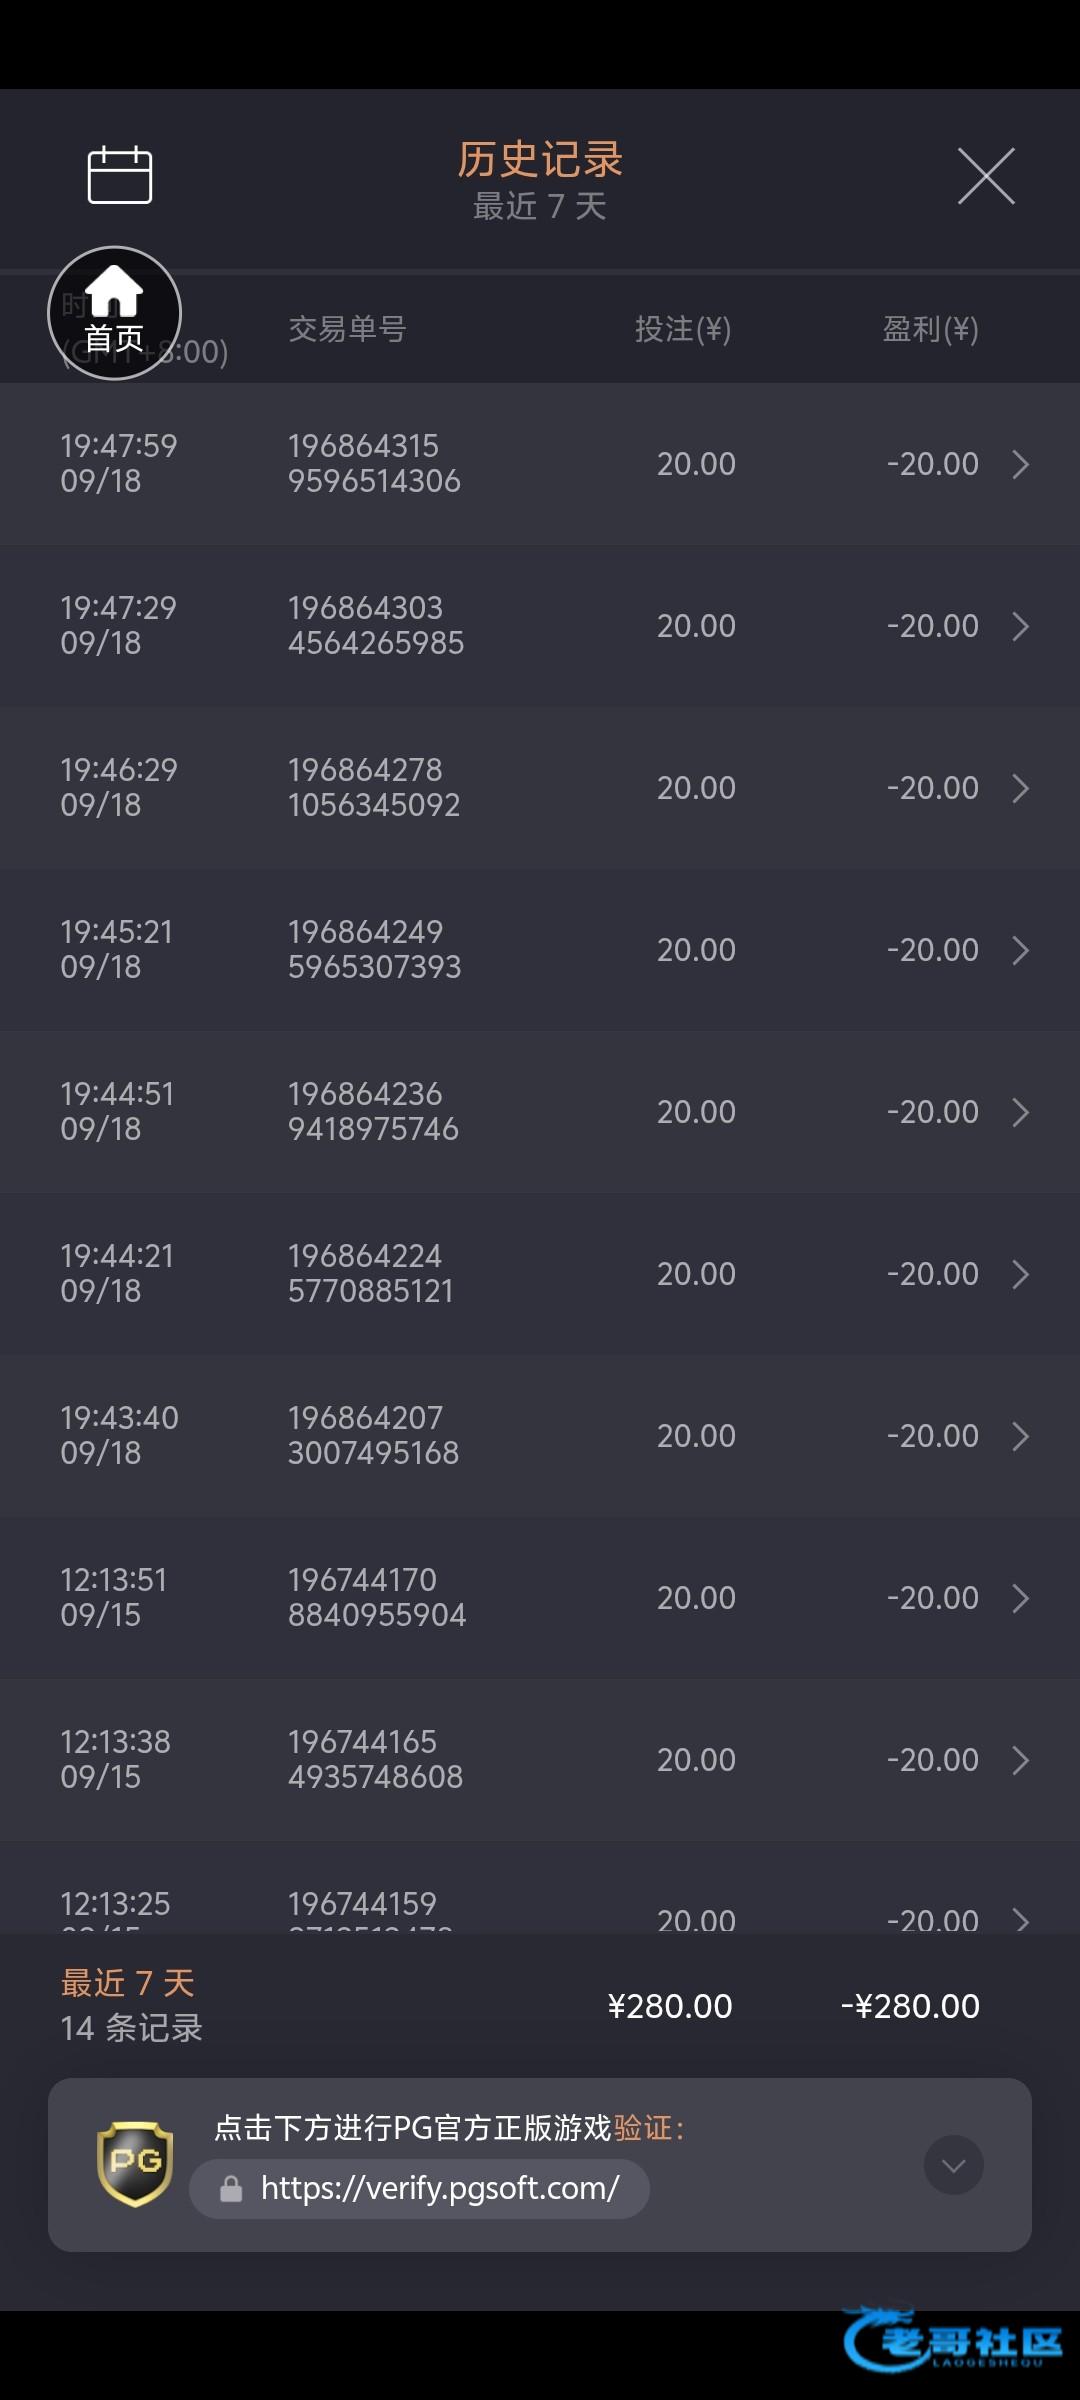Screen dimensions: 1080x2400
Task: Click the history records title
Action: (540, 160)
